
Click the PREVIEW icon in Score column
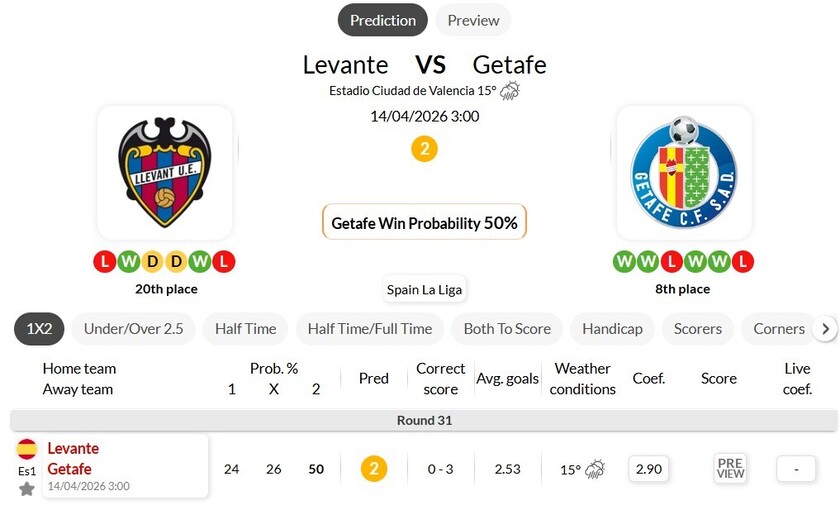click(x=731, y=468)
